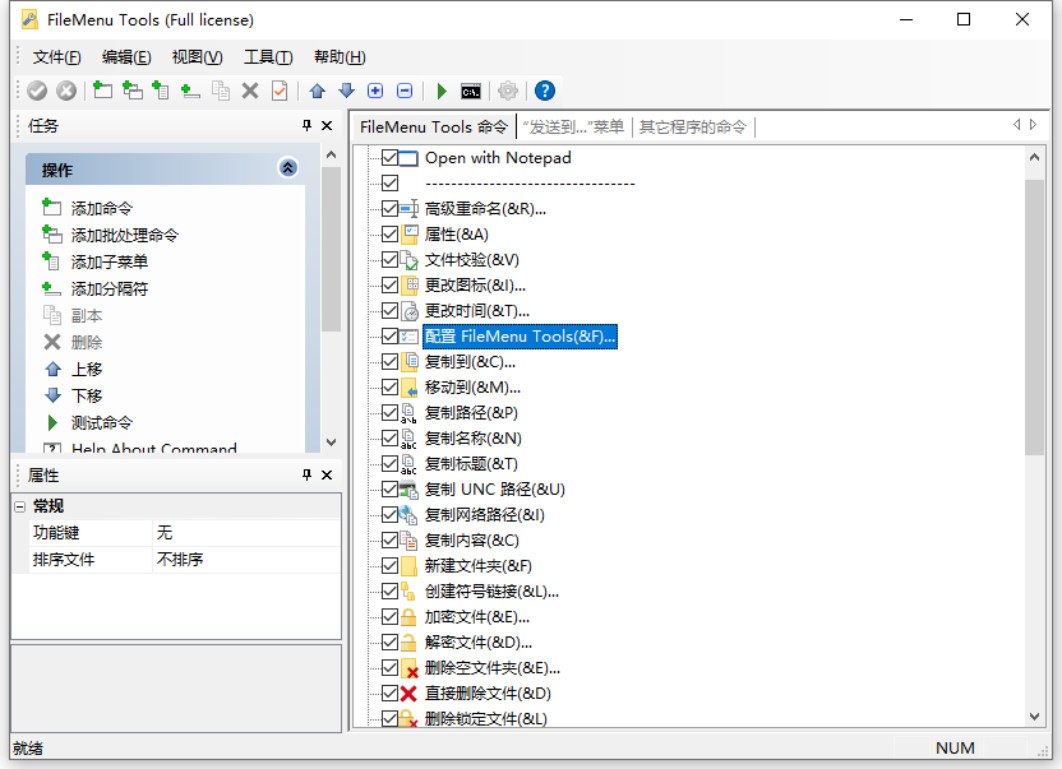
Task: Click the Add Separator toolbar icon
Action: tap(190, 90)
